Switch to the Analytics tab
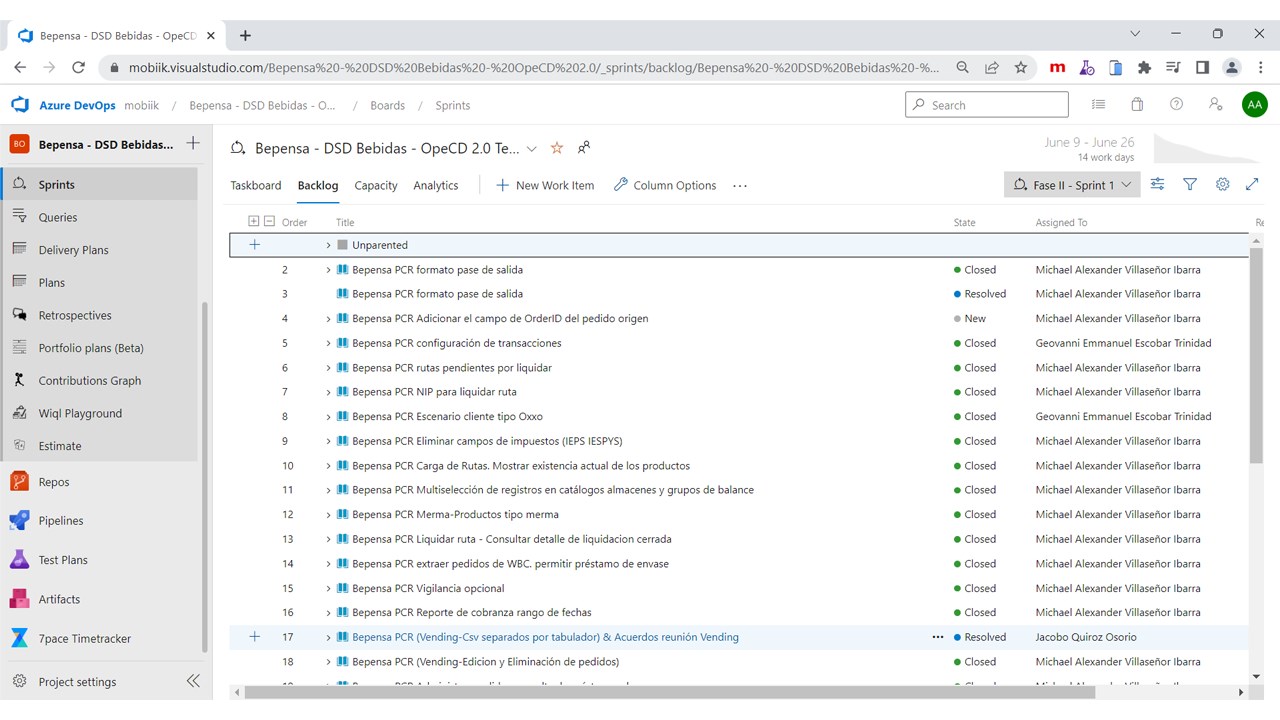Viewport: 1280px width, 720px height. pos(436,185)
